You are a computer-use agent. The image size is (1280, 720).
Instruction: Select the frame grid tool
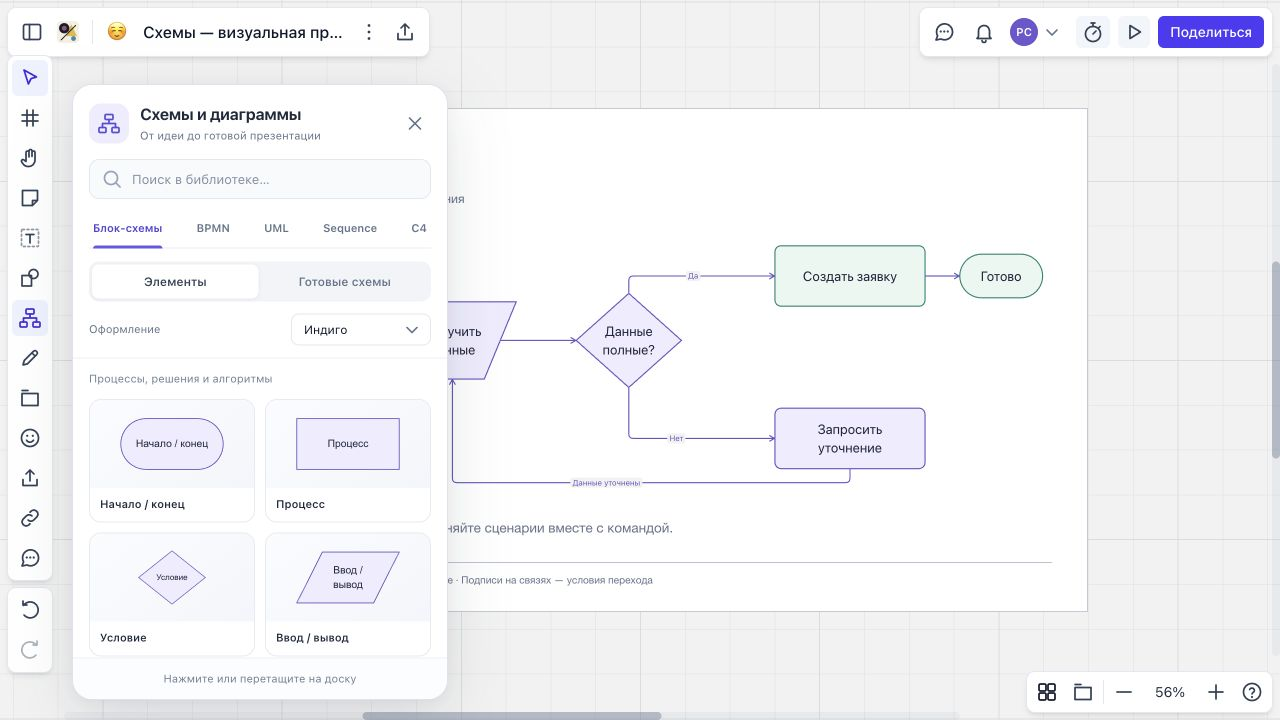pos(30,118)
